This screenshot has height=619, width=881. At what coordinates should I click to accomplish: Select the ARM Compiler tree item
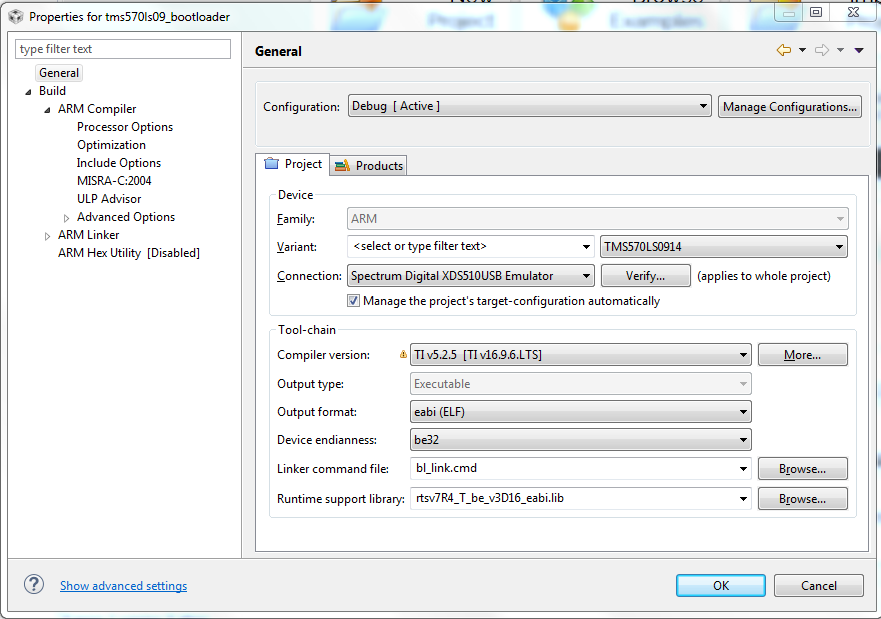coord(97,109)
